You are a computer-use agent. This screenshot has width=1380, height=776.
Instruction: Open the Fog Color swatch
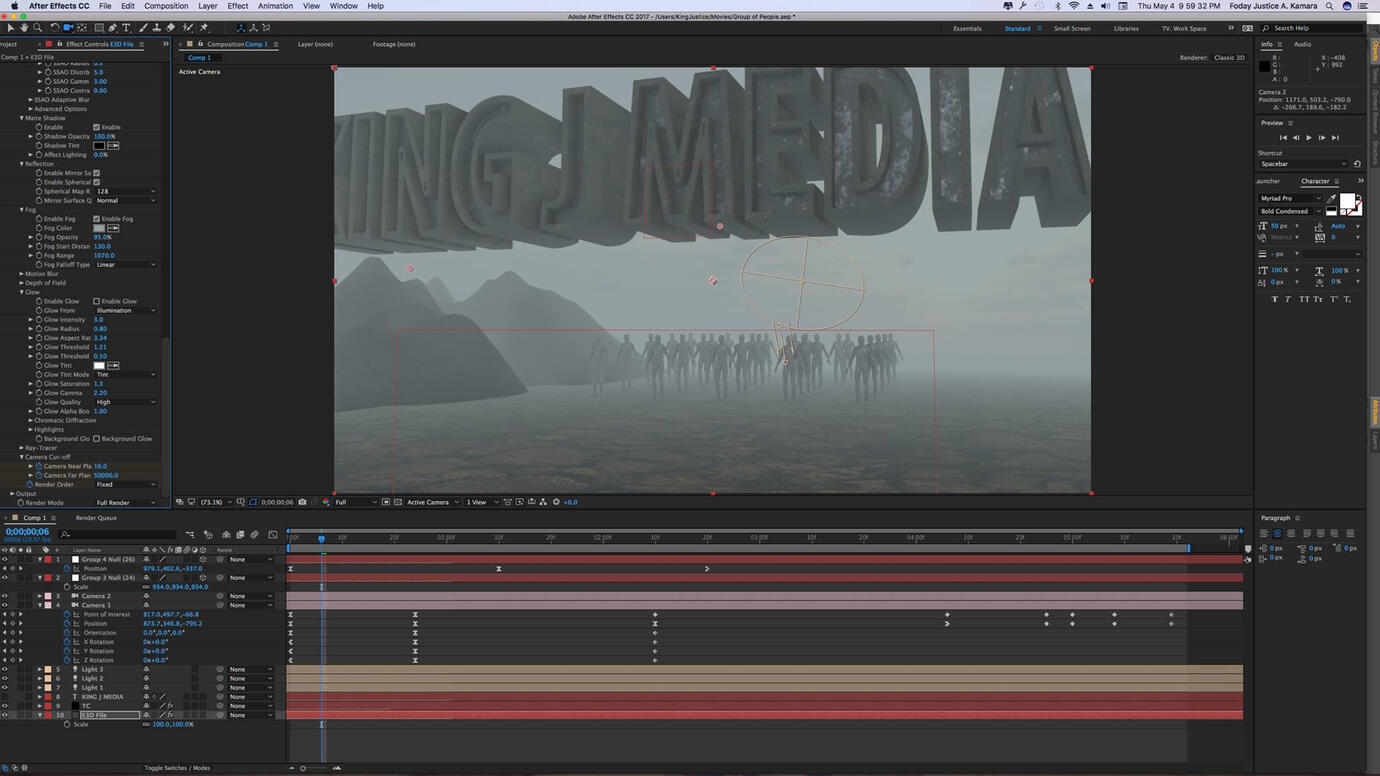(99, 228)
